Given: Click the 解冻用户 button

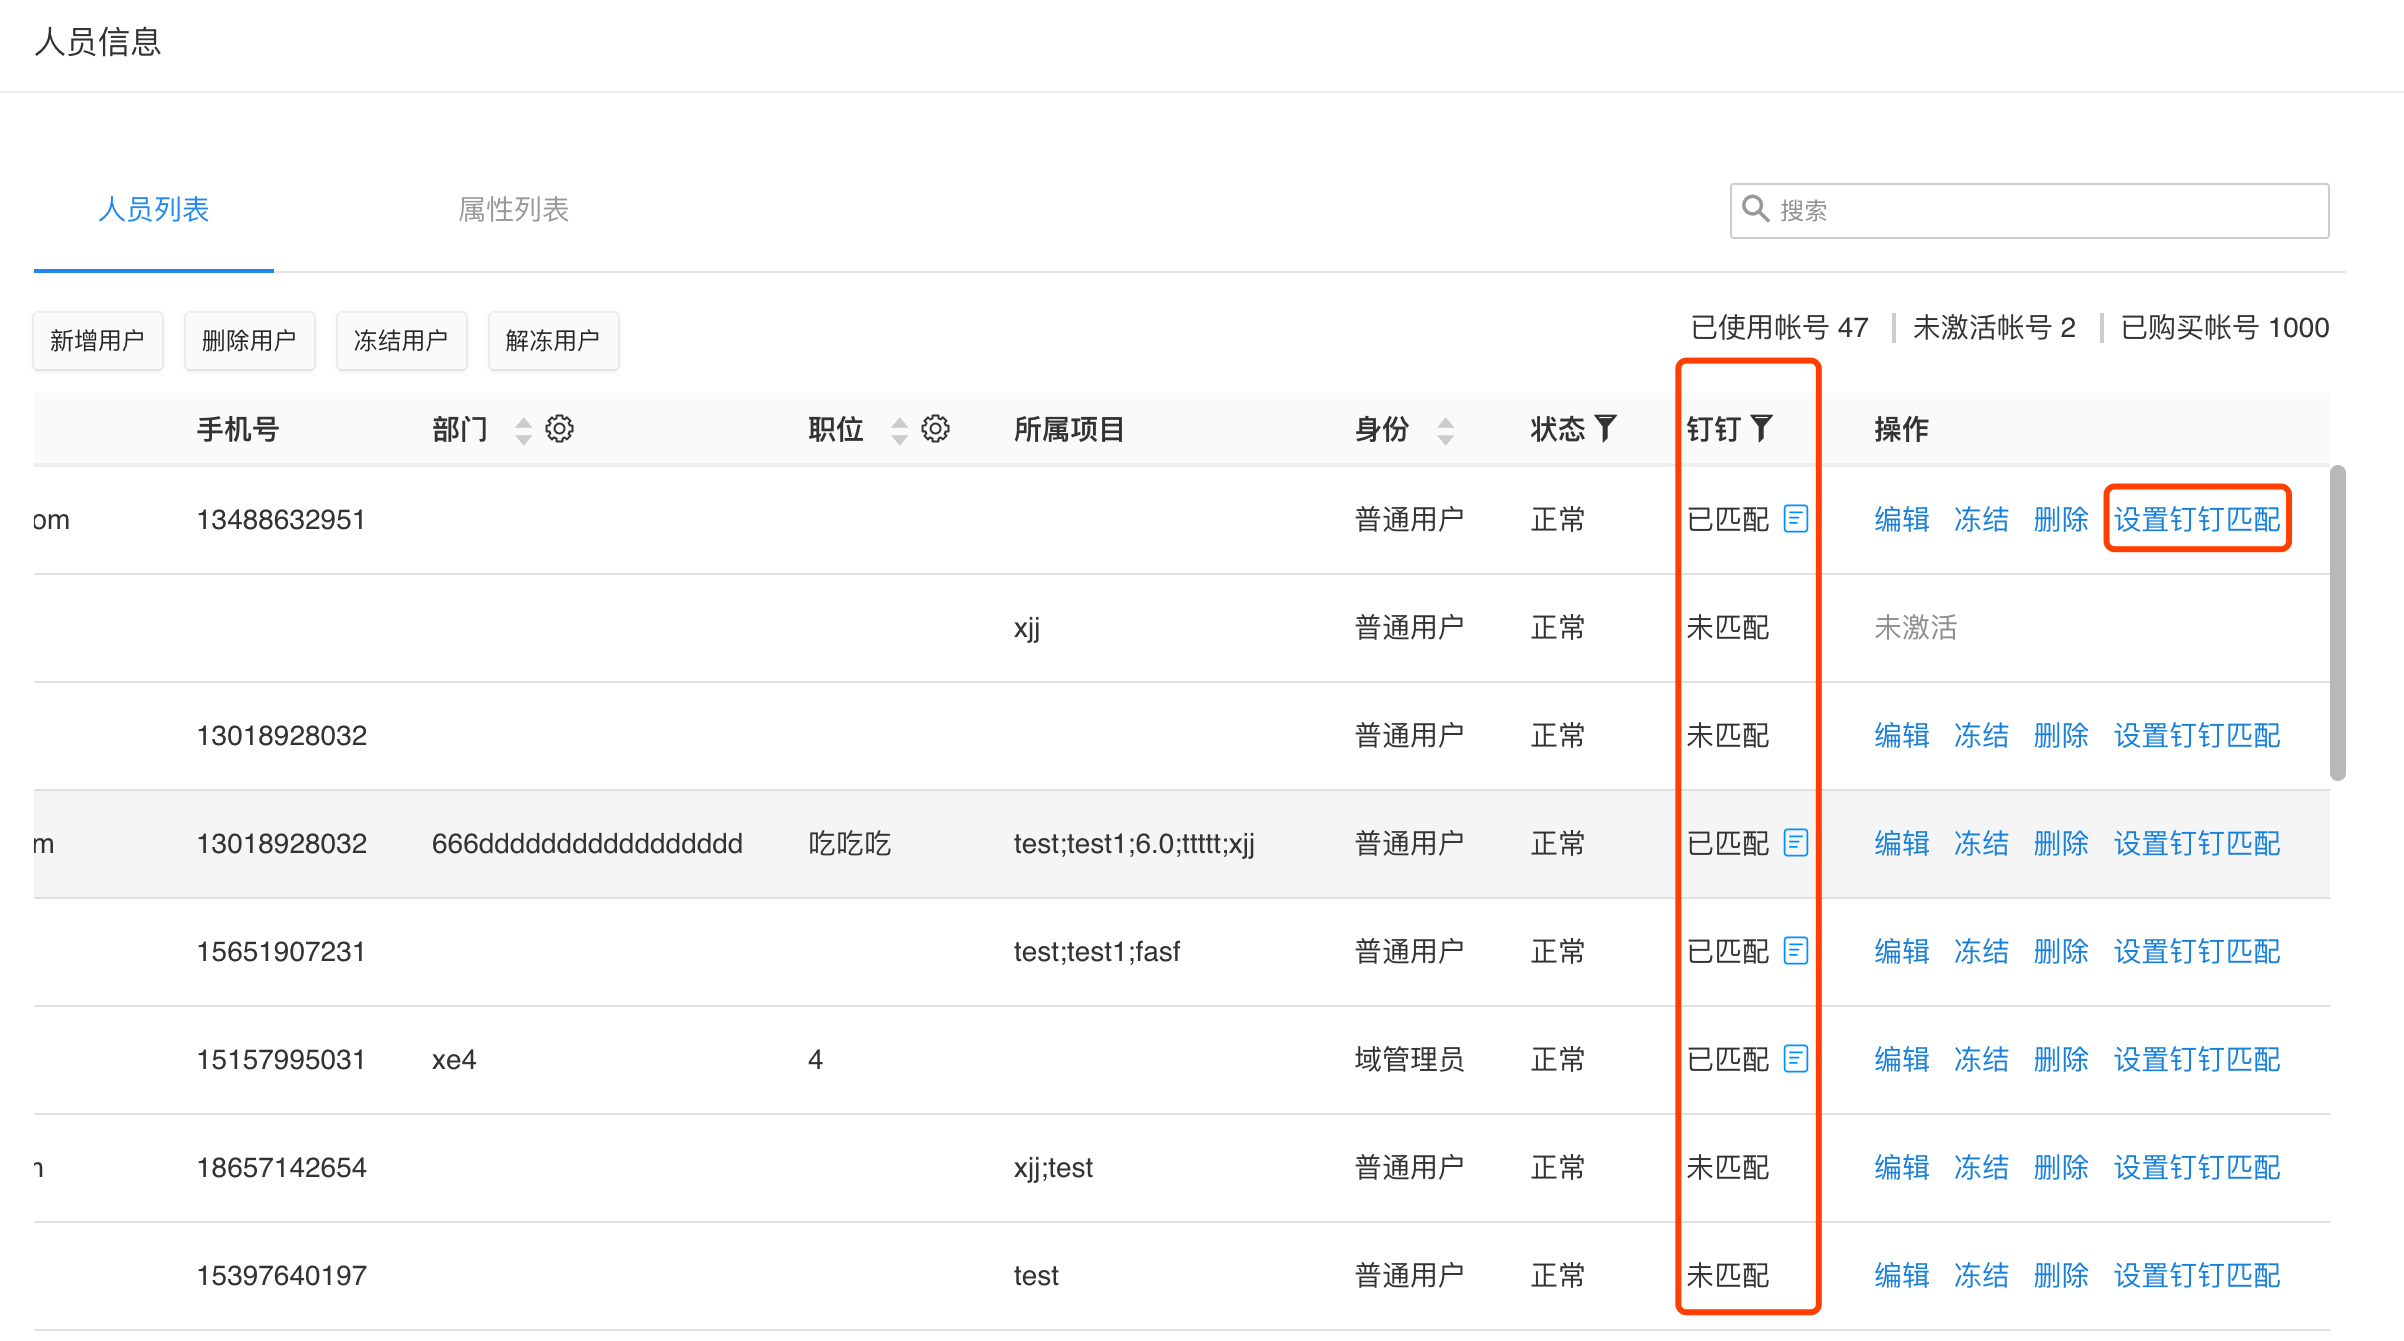Looking at the screenshot, I should point(552,341).
